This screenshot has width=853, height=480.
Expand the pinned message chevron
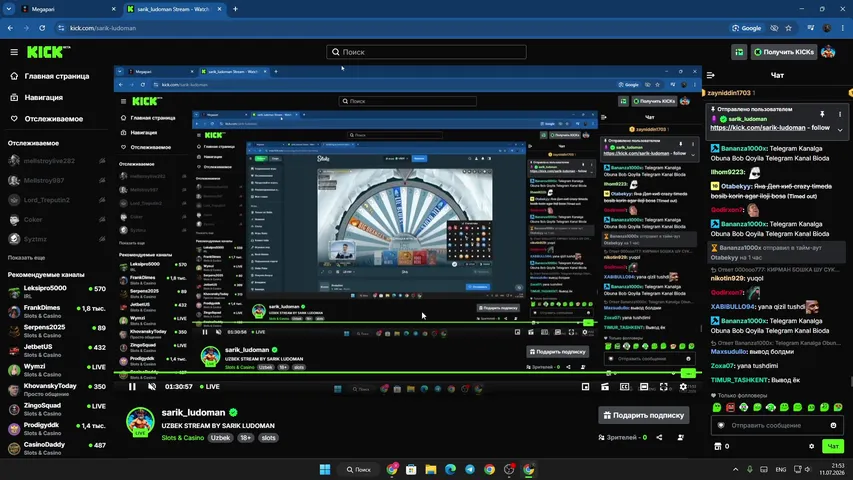point(840,130)
